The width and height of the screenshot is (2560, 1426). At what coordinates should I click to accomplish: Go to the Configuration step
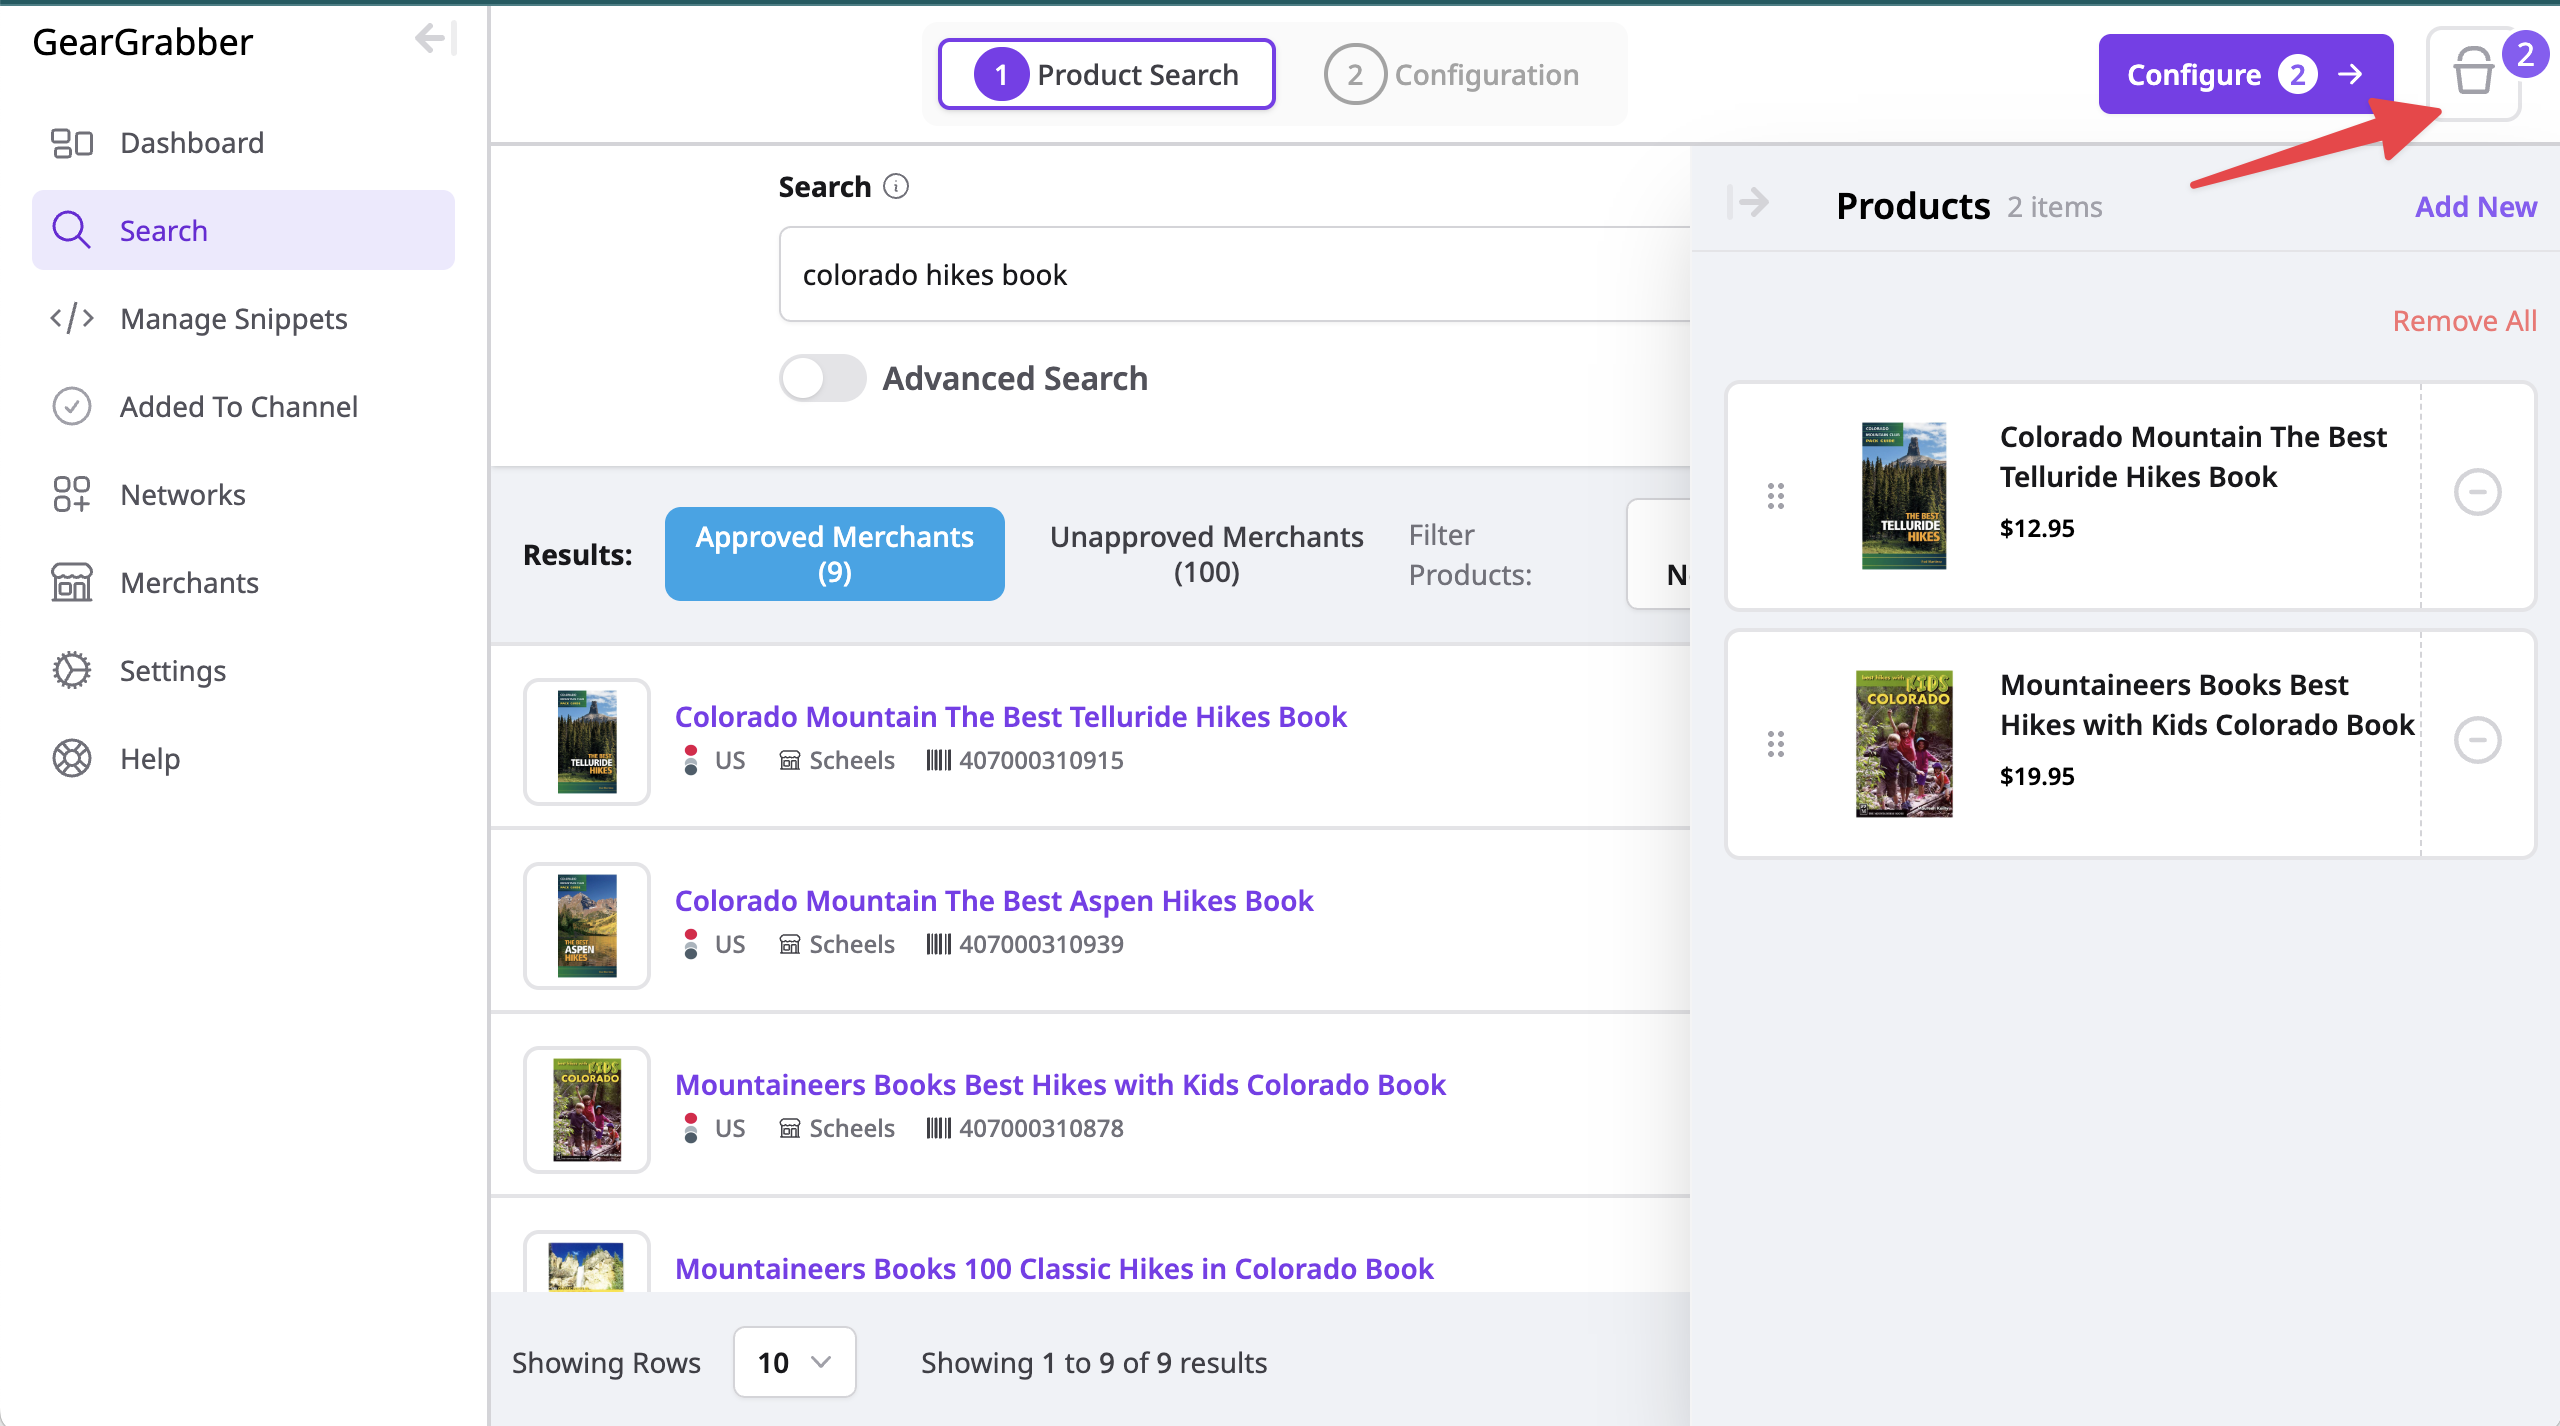coord(1453,75)
